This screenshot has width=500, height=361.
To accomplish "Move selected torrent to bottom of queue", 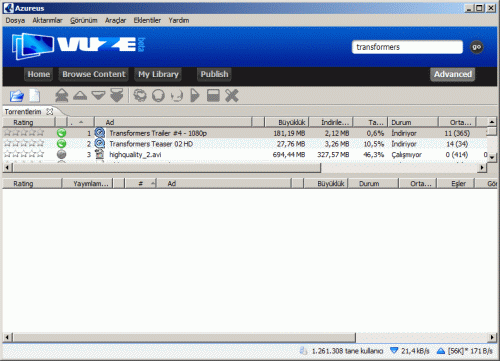I will (x=117, y=96).
